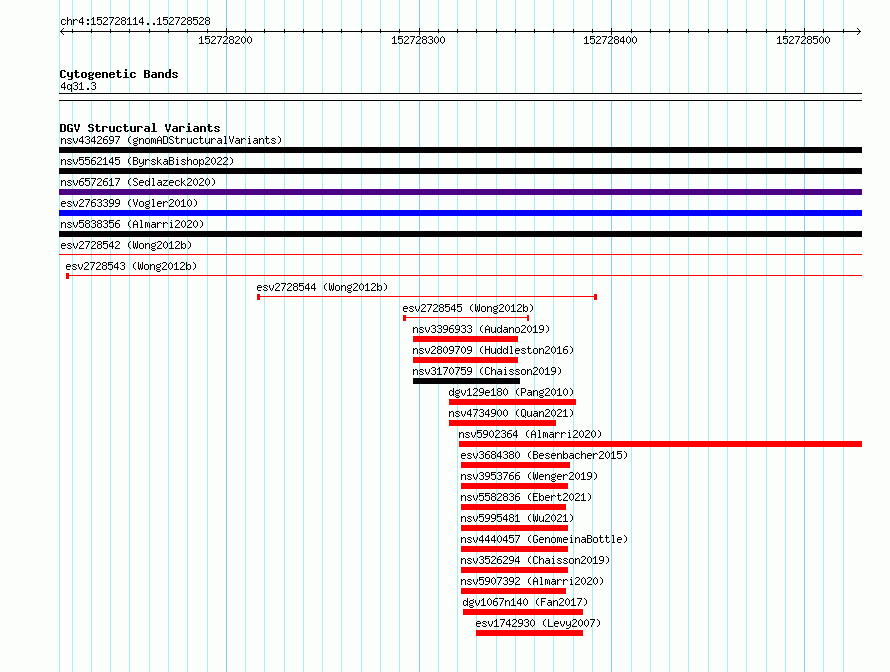
Task: Click the left arrow on the ruler
Action: (62, 32)
